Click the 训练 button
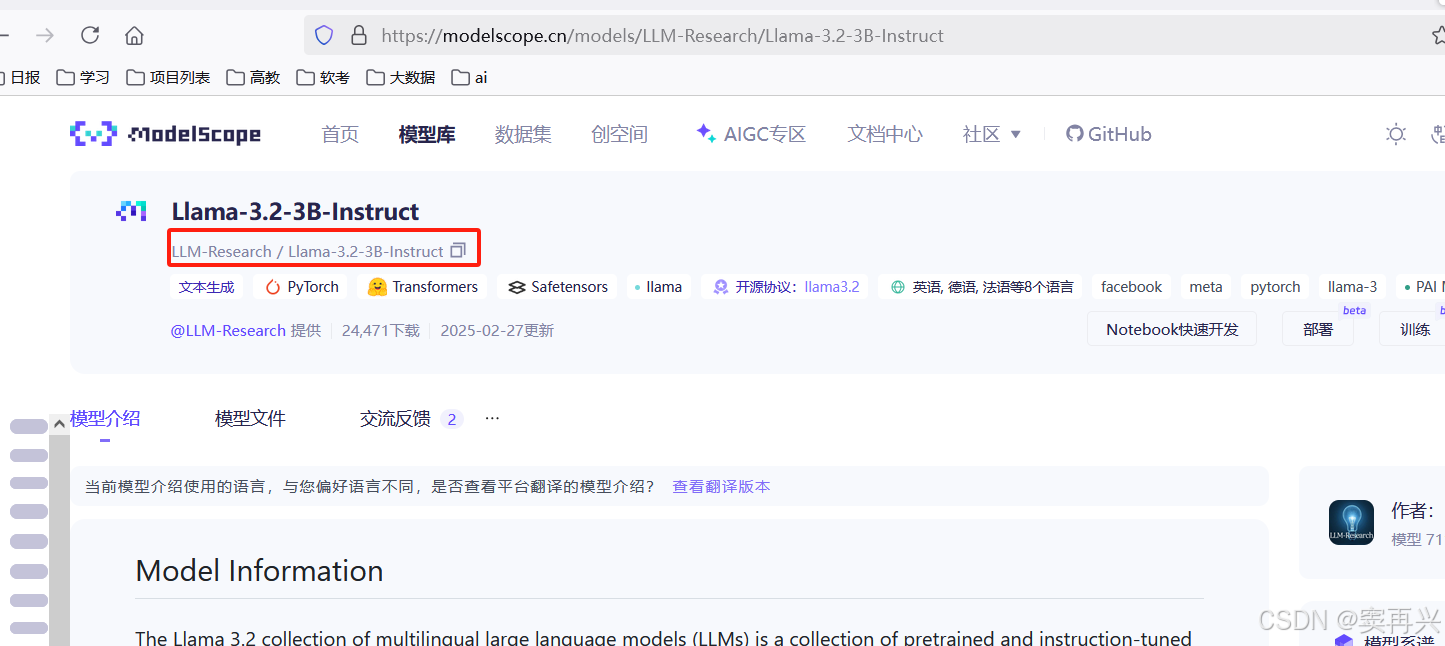The width and height of the screenshot is (1445, 646). pos(1414,329)
